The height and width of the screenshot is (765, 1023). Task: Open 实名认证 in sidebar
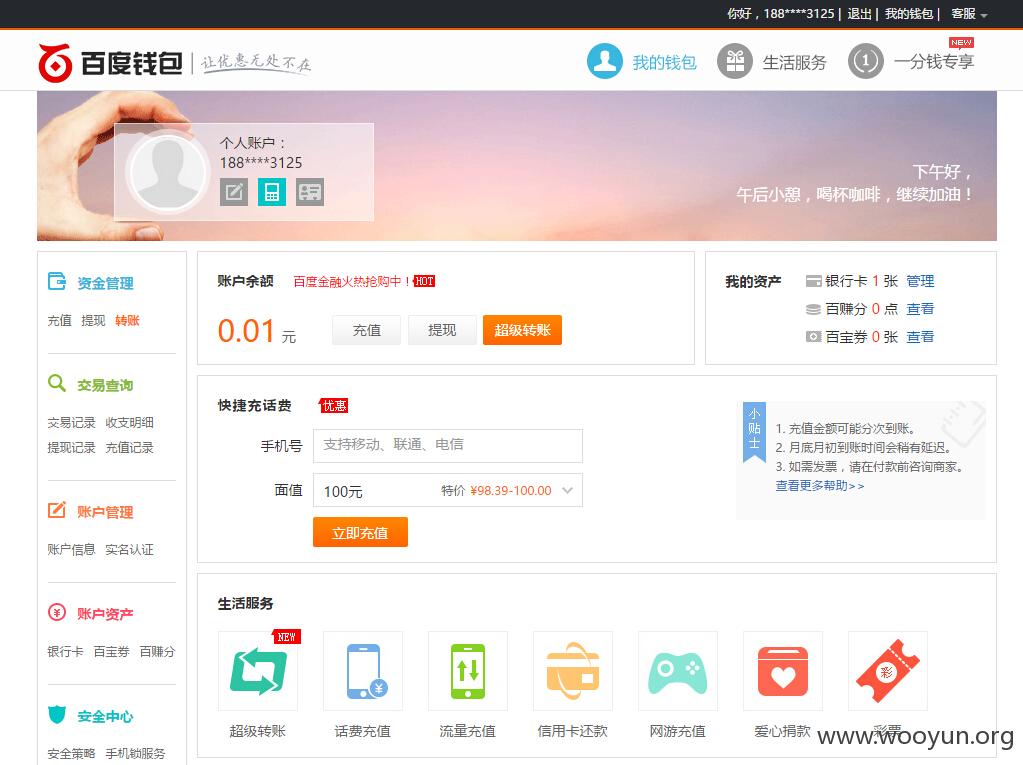pyautogui.click(x=129, y=550)
